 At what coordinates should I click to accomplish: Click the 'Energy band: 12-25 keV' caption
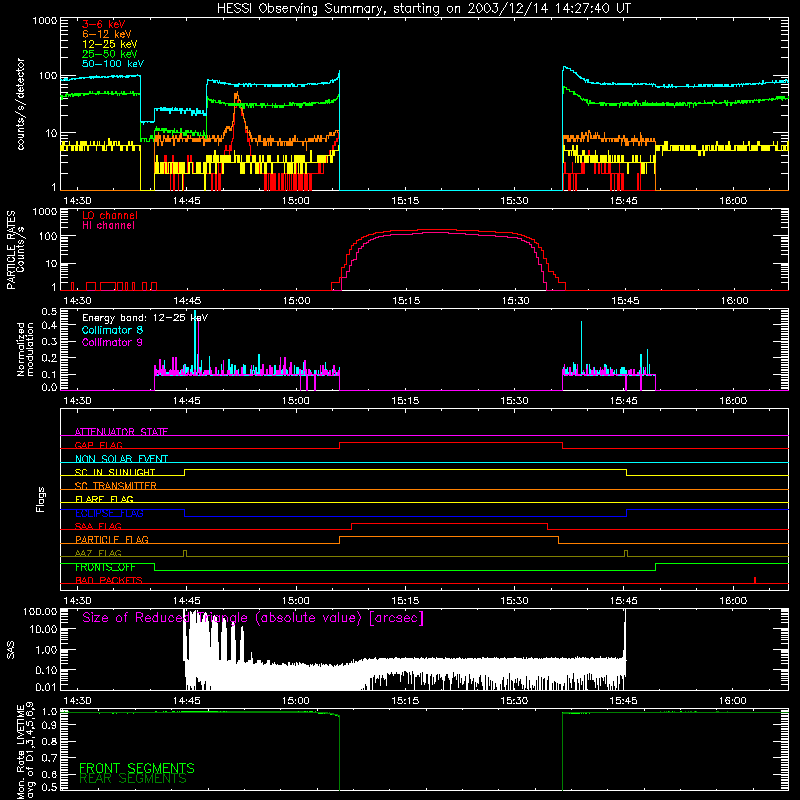point(145,318)
